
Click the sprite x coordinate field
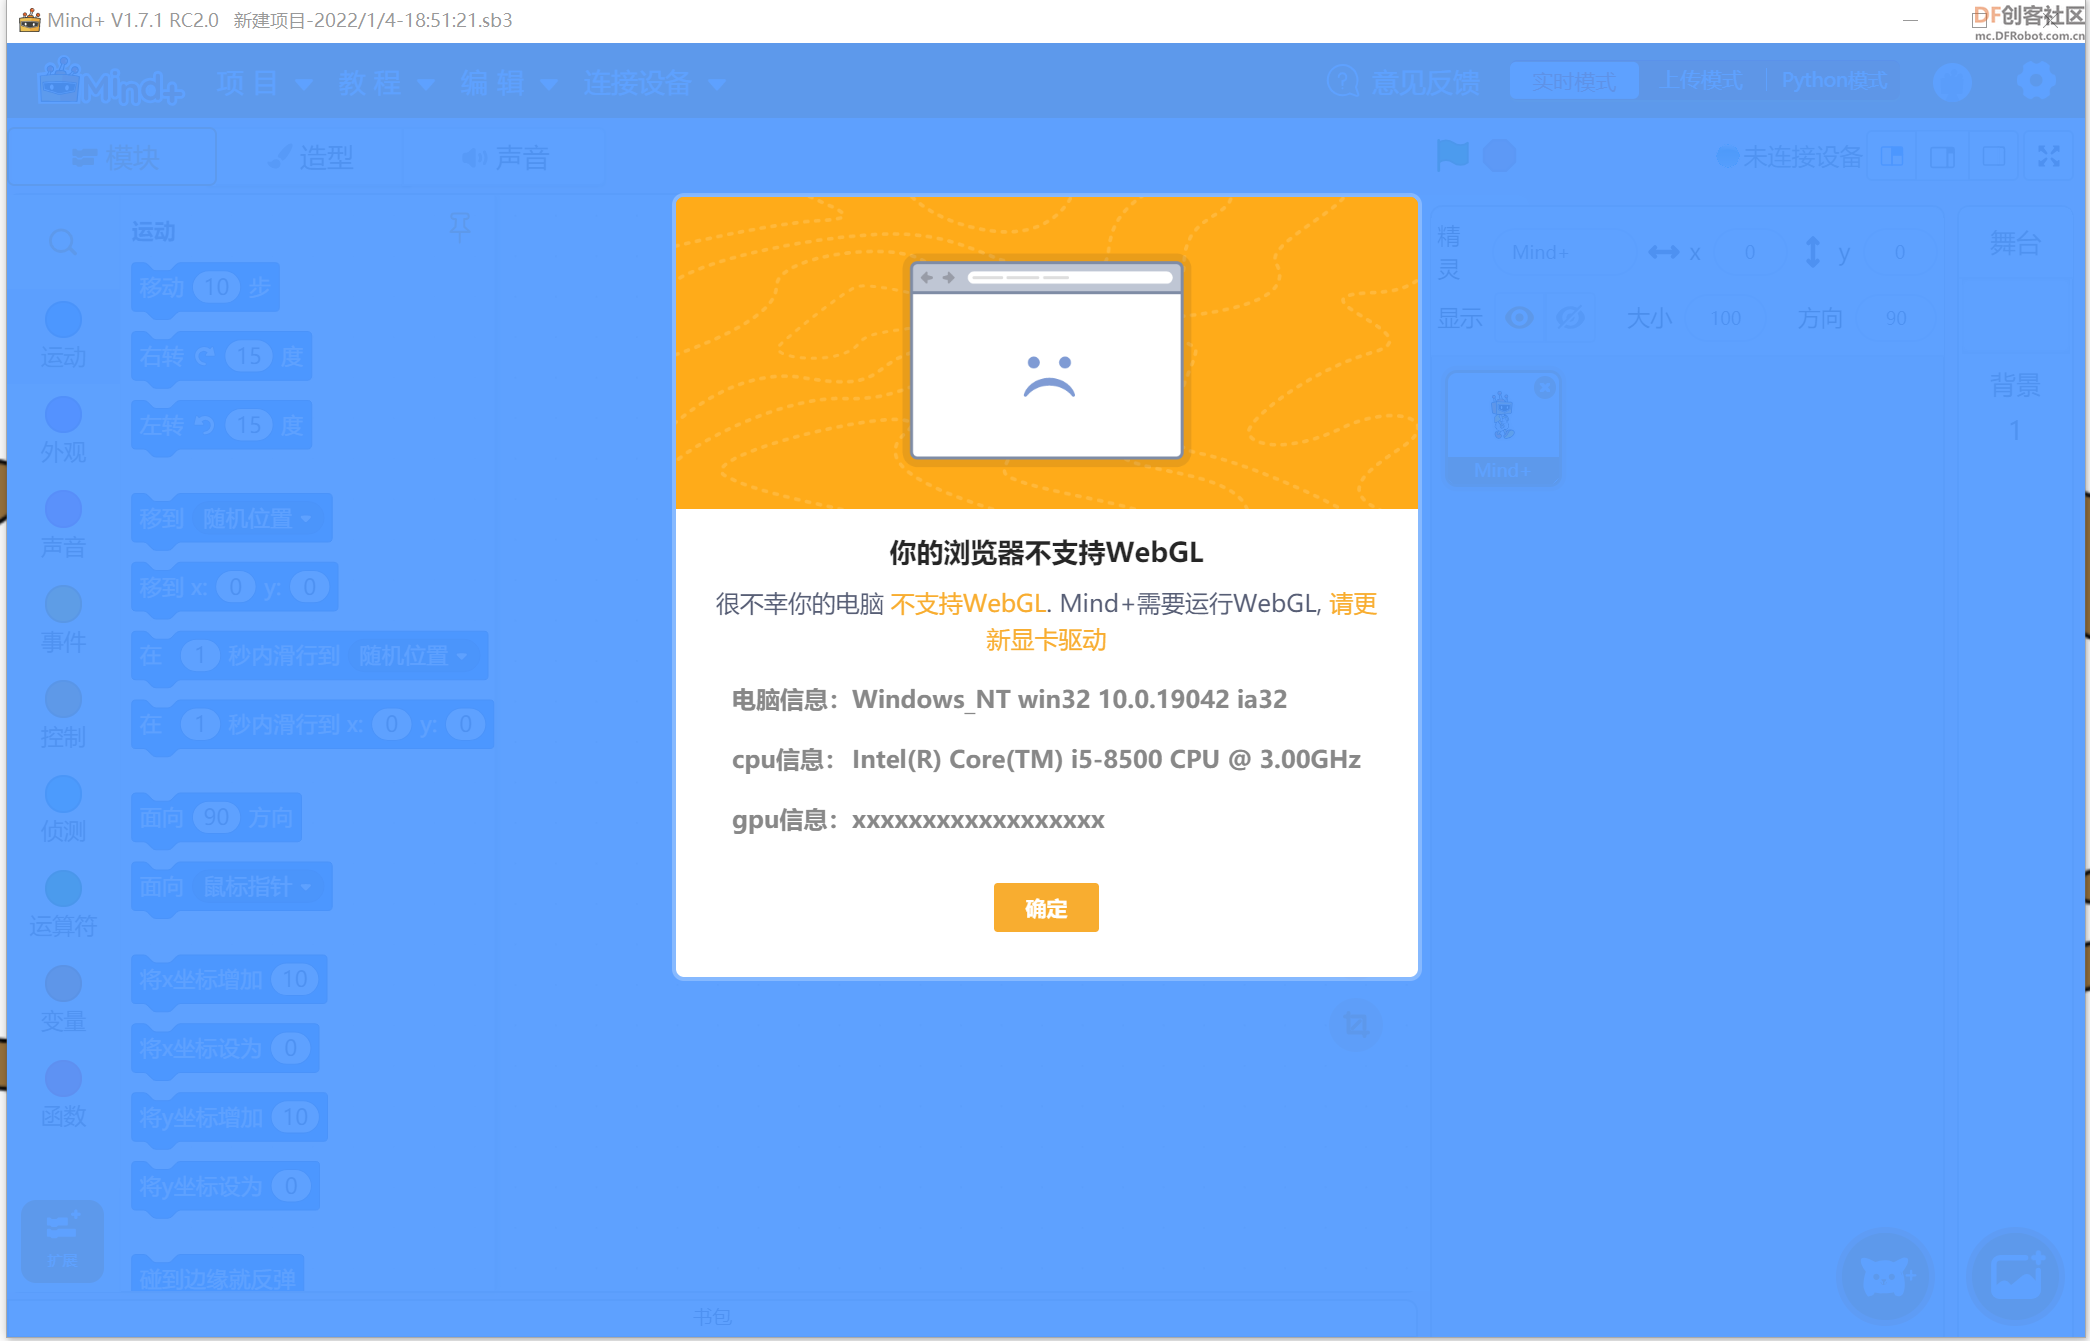point(1750,252)
